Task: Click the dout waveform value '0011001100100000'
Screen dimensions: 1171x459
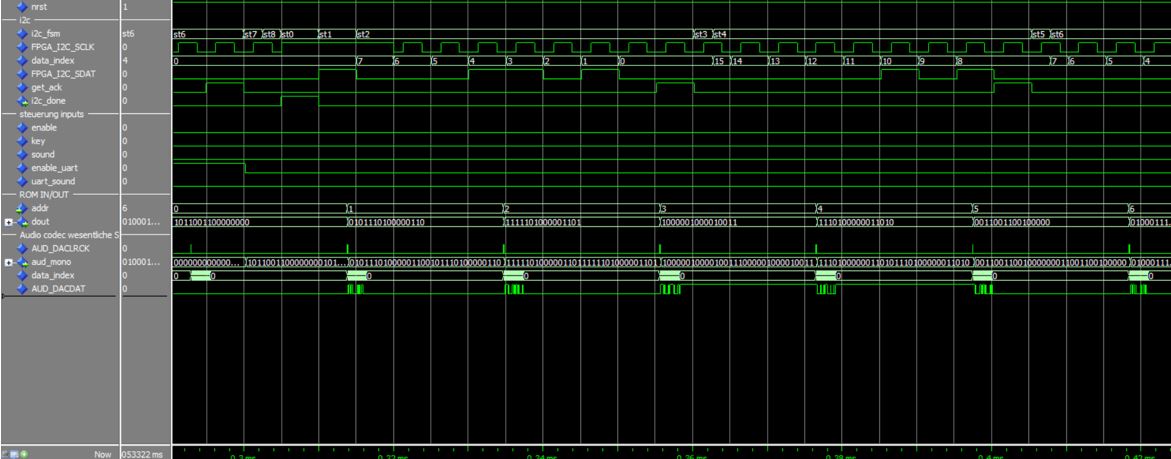Action: 1012,222
